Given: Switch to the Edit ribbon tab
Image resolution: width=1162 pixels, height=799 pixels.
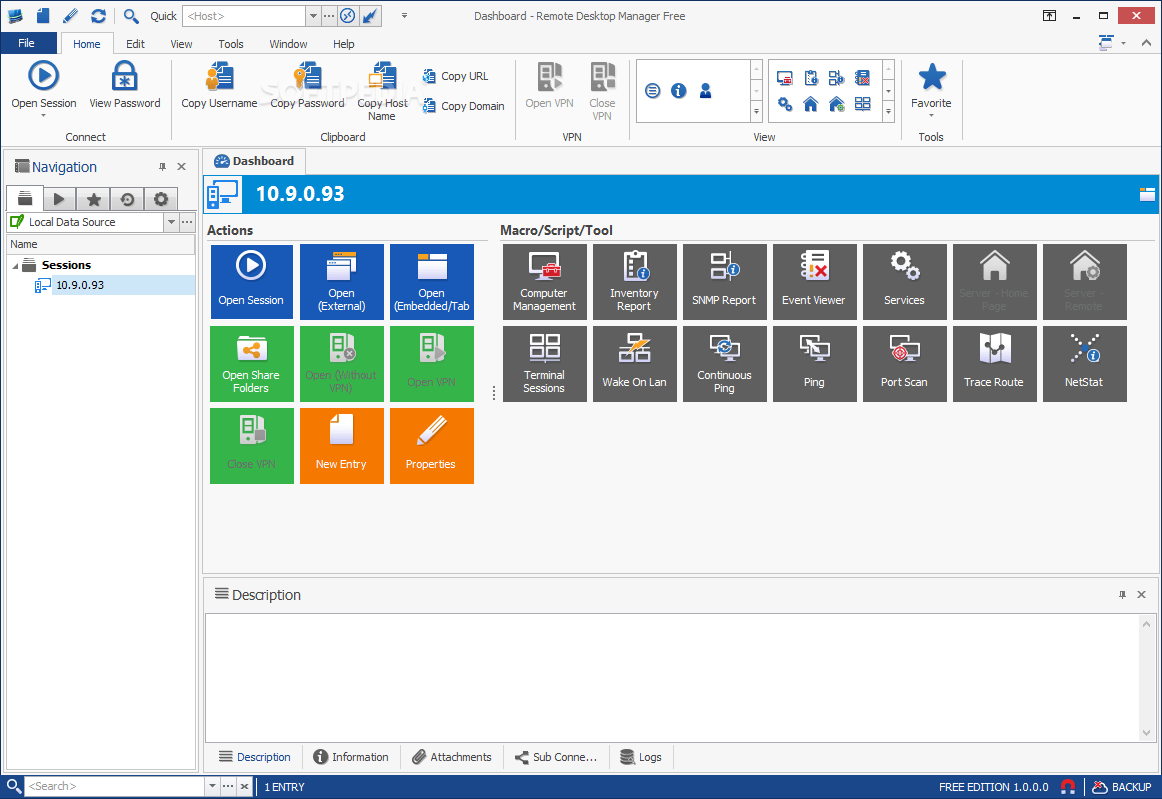Looking at the screenshot, I should [x=135, y=44].
